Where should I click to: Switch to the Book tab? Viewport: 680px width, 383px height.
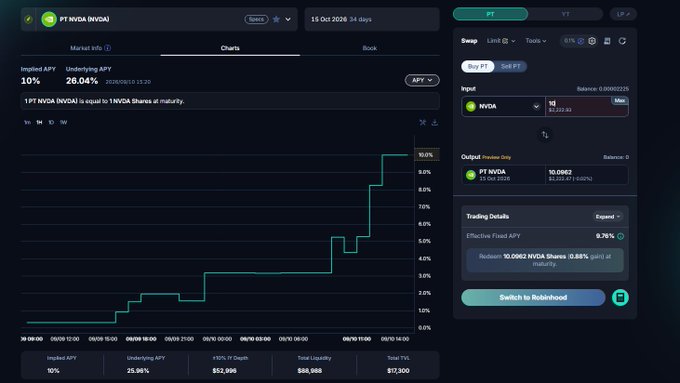[x=369, y=48]
